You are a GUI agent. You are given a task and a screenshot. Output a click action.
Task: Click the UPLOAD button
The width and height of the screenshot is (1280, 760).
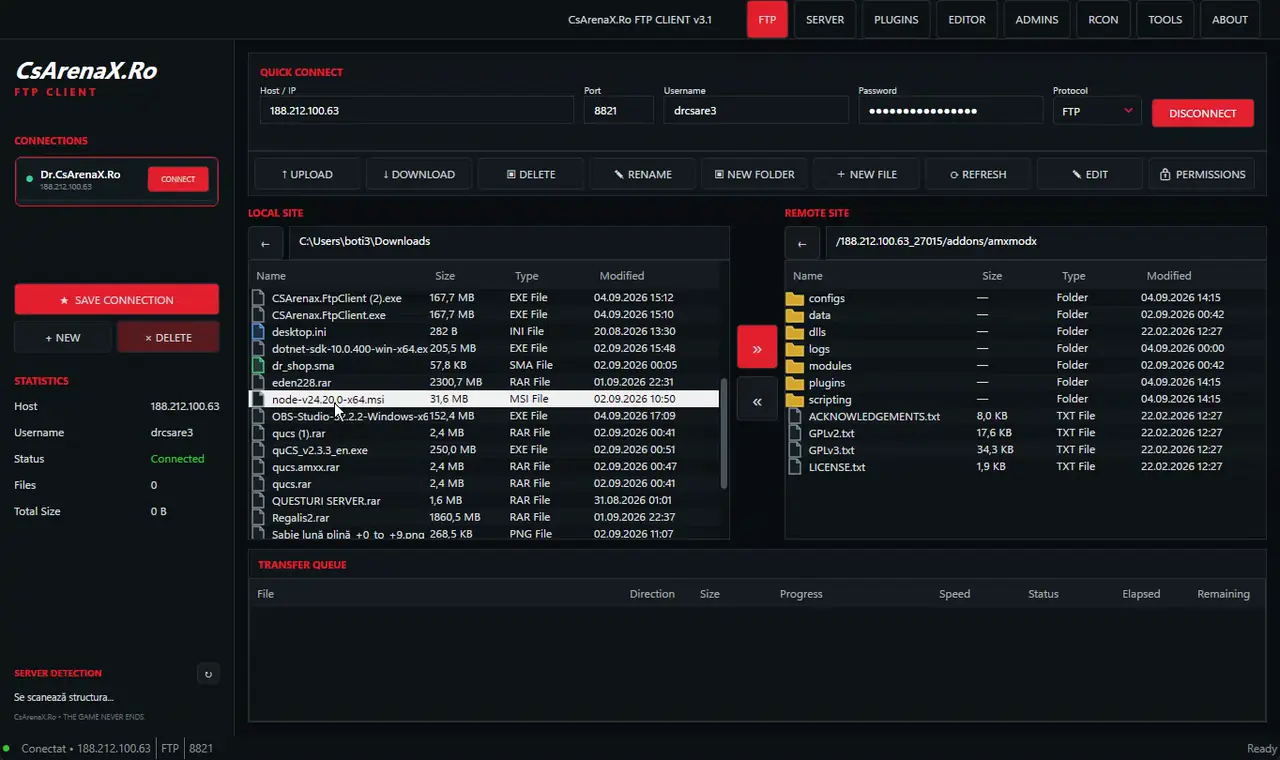[307, 174]
